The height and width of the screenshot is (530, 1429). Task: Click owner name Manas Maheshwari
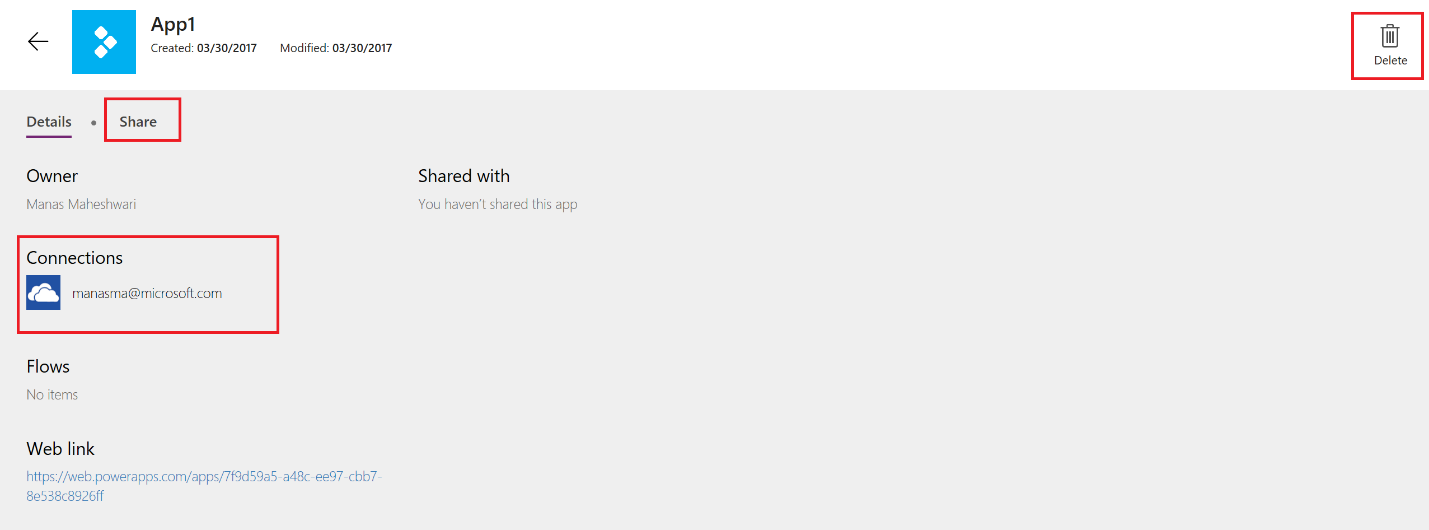(x=81, y=204)
